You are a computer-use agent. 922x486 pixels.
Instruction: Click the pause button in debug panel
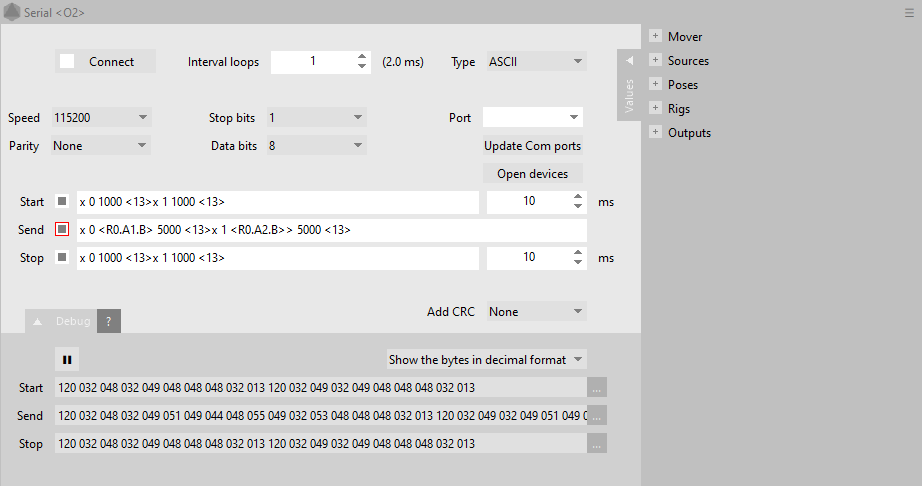[67, 359]
